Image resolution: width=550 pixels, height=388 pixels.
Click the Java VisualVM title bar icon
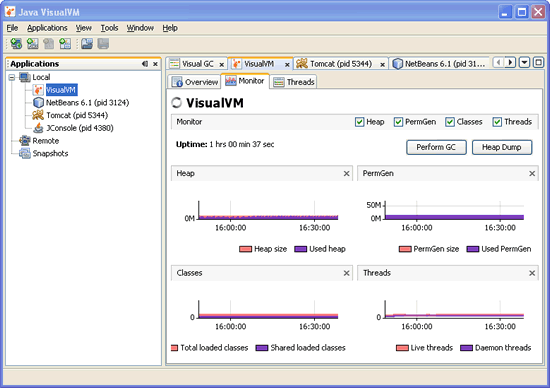10,12
